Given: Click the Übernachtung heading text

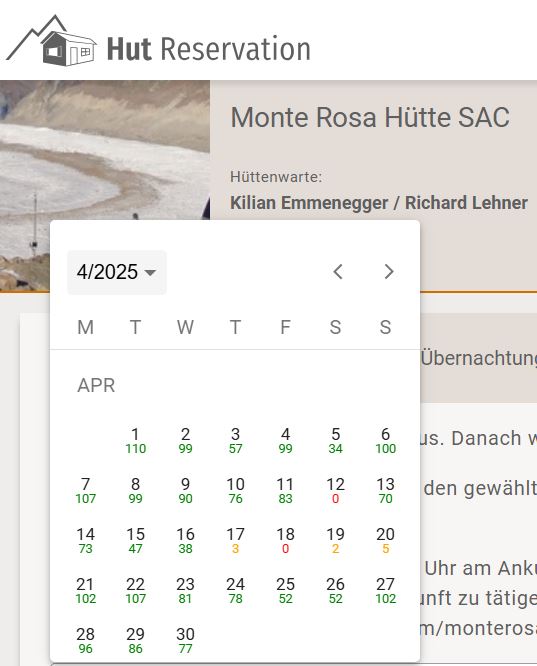Looking at the screenshot, I should coord(479,359).
